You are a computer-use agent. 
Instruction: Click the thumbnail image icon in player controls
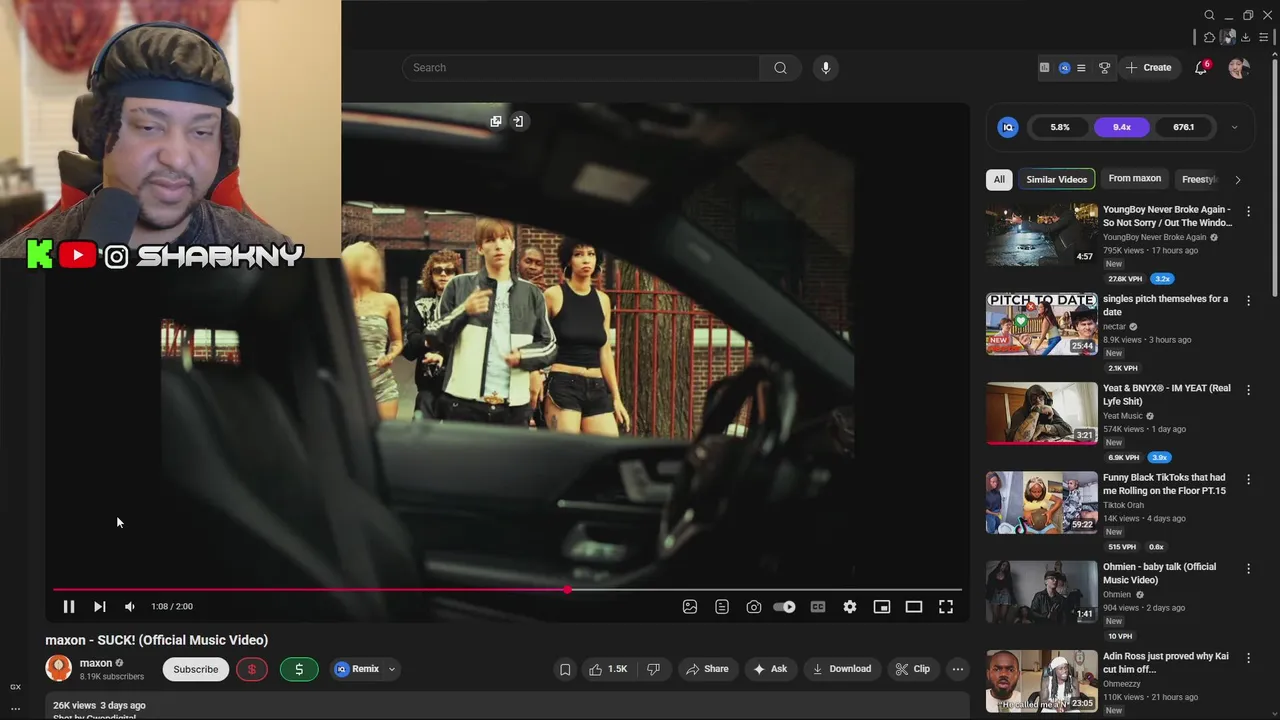click(690, 606)
